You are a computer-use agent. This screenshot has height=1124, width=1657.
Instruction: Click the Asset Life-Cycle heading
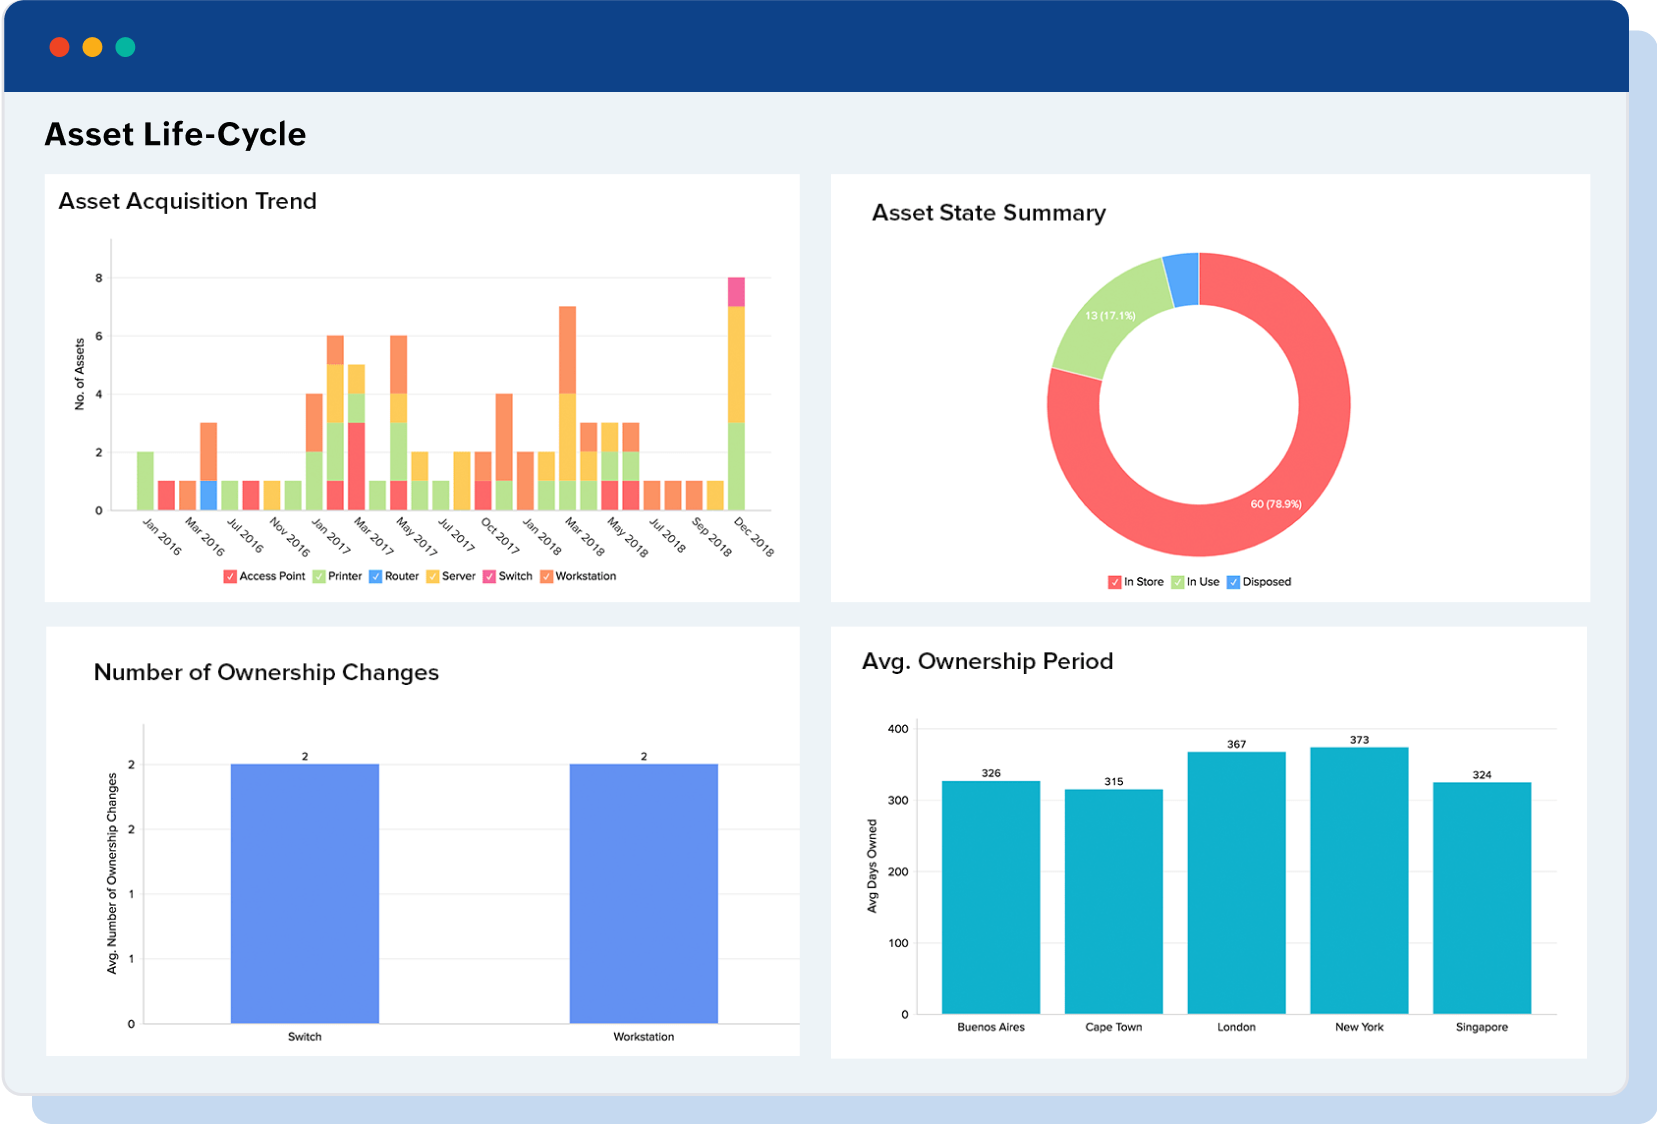point(175,134)
